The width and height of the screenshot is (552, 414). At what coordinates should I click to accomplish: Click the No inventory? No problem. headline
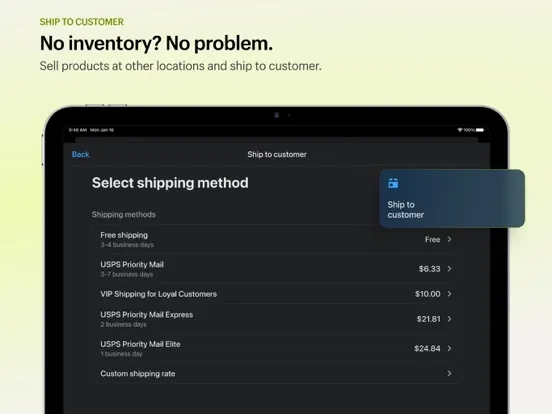coord(156,44)
